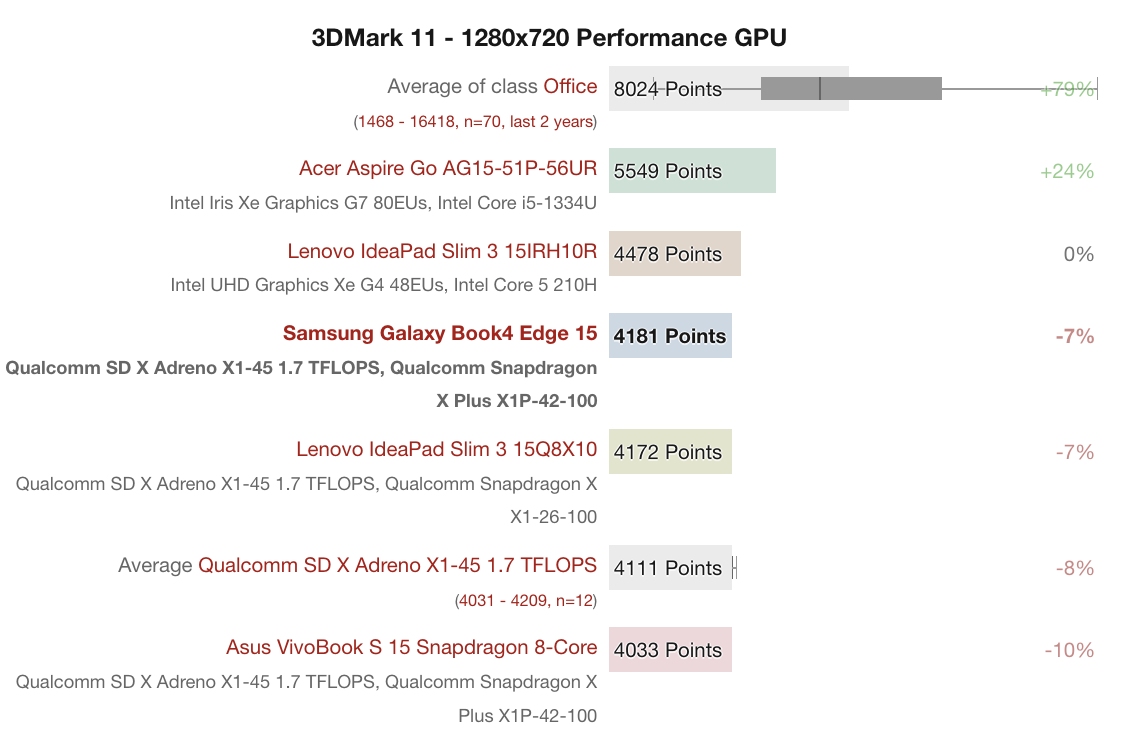This screenshot has width=1144, height=742.
Task: Open Lenovo IdeaPad Slim 3 15Q8X10 link
Action: (x=446, y=450)
